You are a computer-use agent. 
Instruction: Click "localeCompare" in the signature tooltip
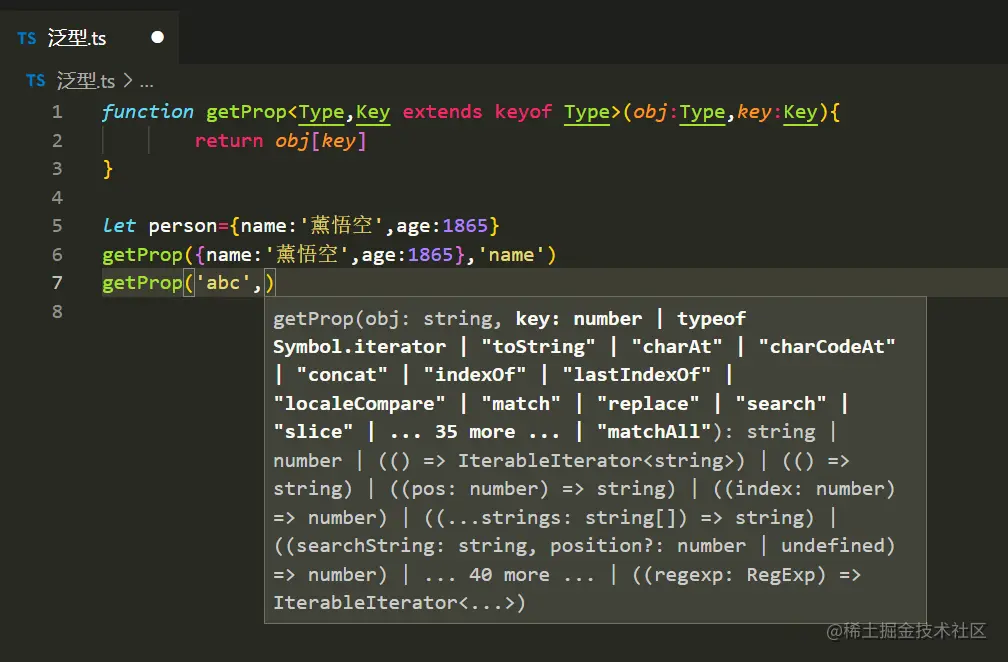pos(359,404)
